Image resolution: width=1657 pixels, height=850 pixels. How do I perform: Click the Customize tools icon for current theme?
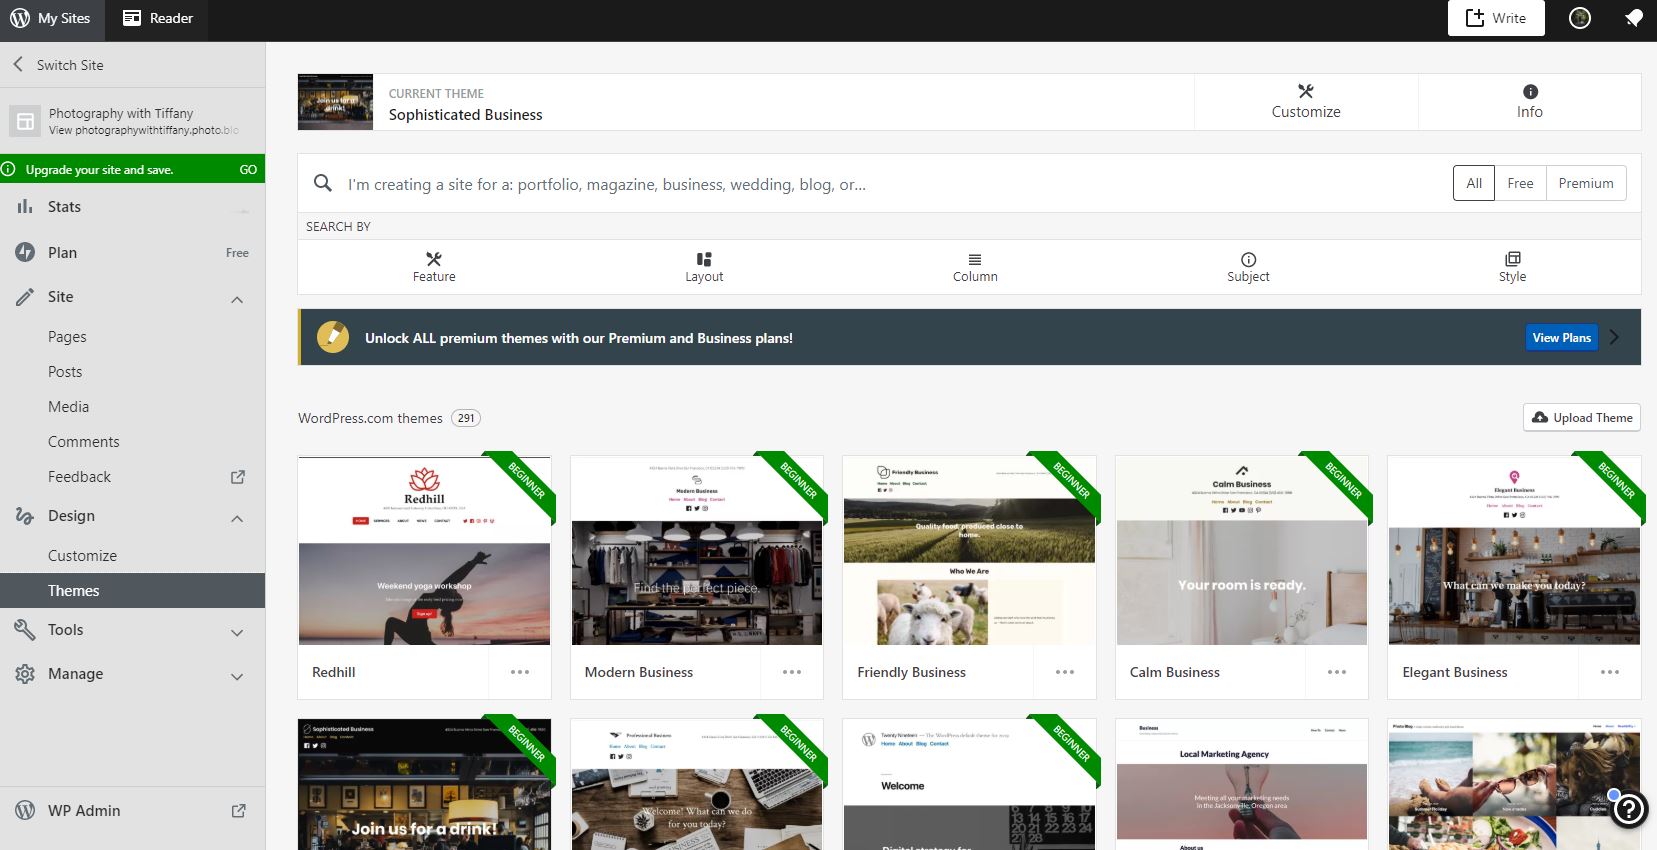click(x=1305, y=91)
